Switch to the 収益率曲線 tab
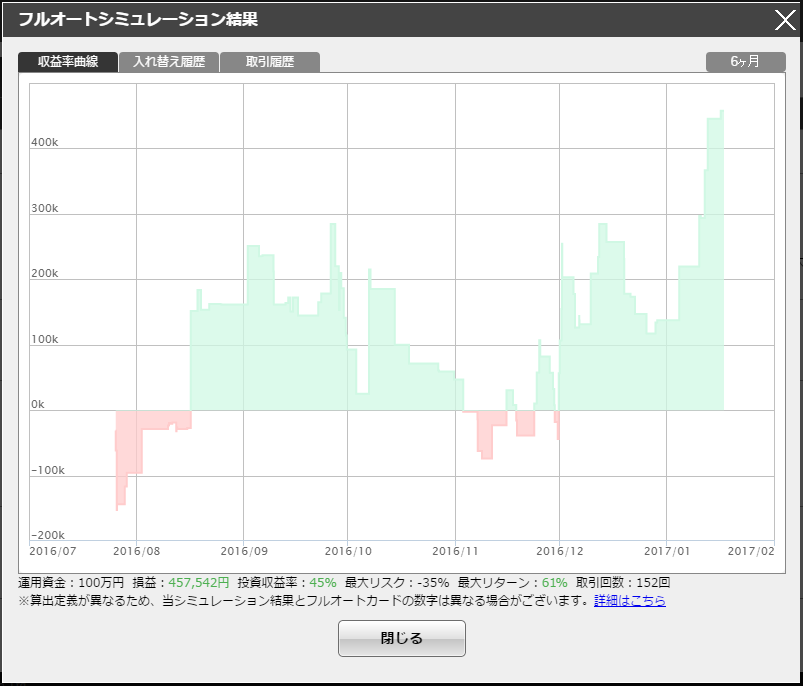Viewport: 803px width, 686px height. [68, 62]
